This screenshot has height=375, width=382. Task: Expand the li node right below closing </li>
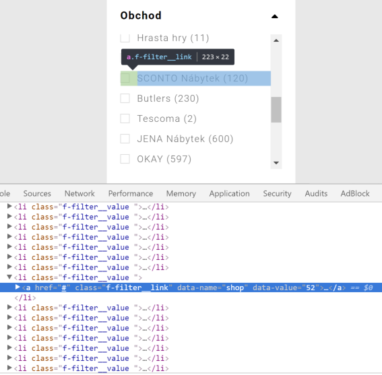tap(10, 307)
